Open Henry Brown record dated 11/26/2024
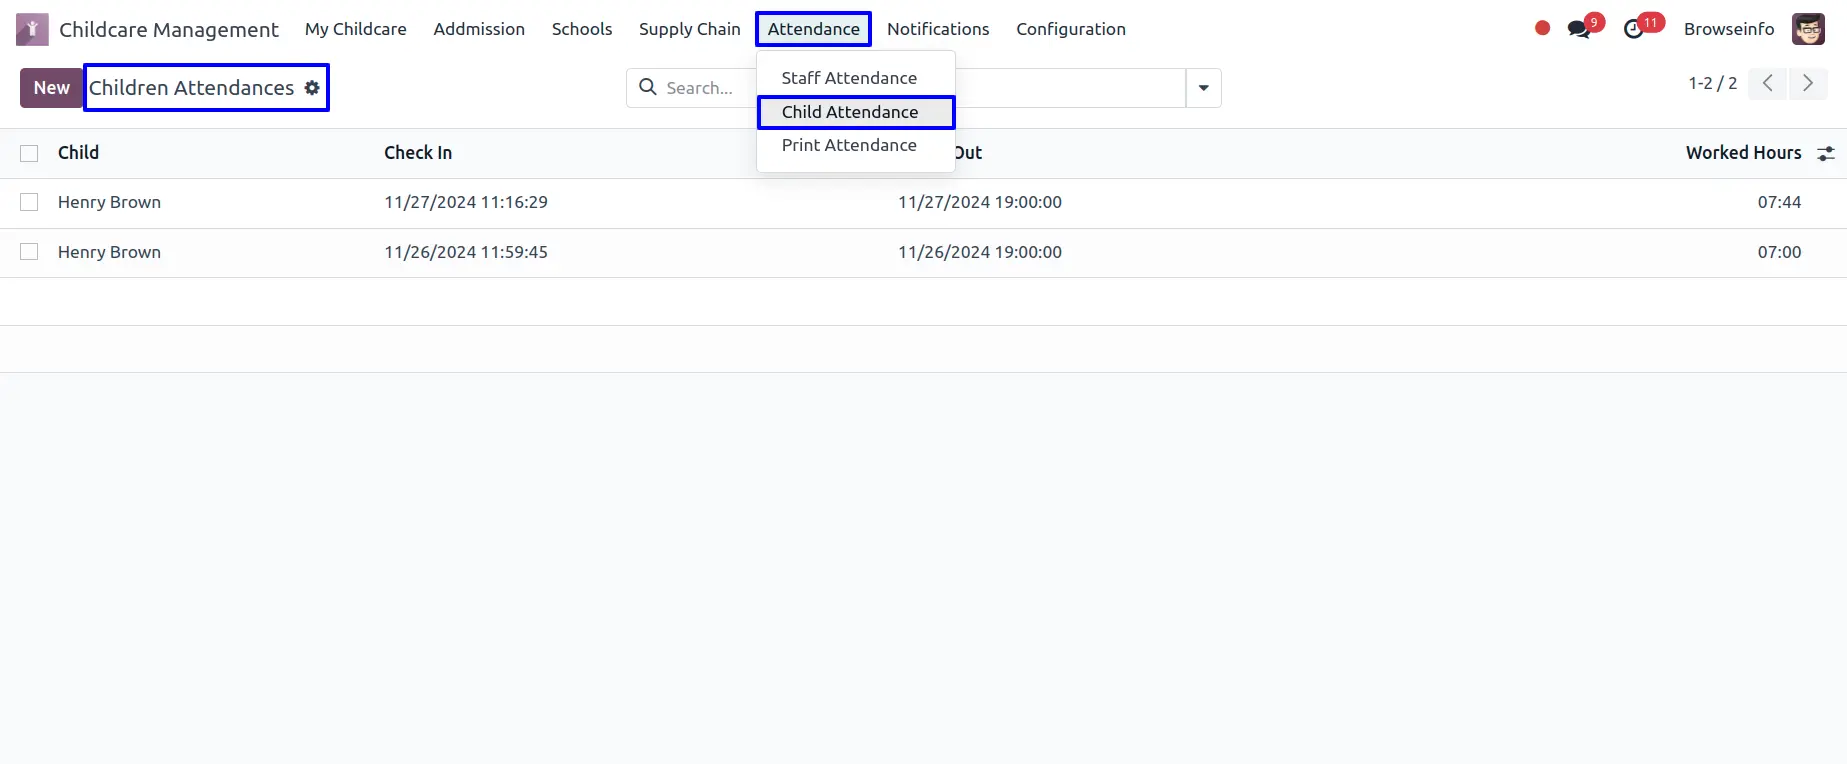 tap(109, 252)
